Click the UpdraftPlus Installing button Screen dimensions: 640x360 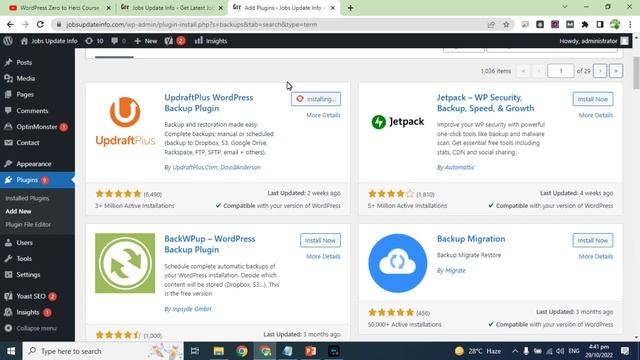[x=316, y=99]
